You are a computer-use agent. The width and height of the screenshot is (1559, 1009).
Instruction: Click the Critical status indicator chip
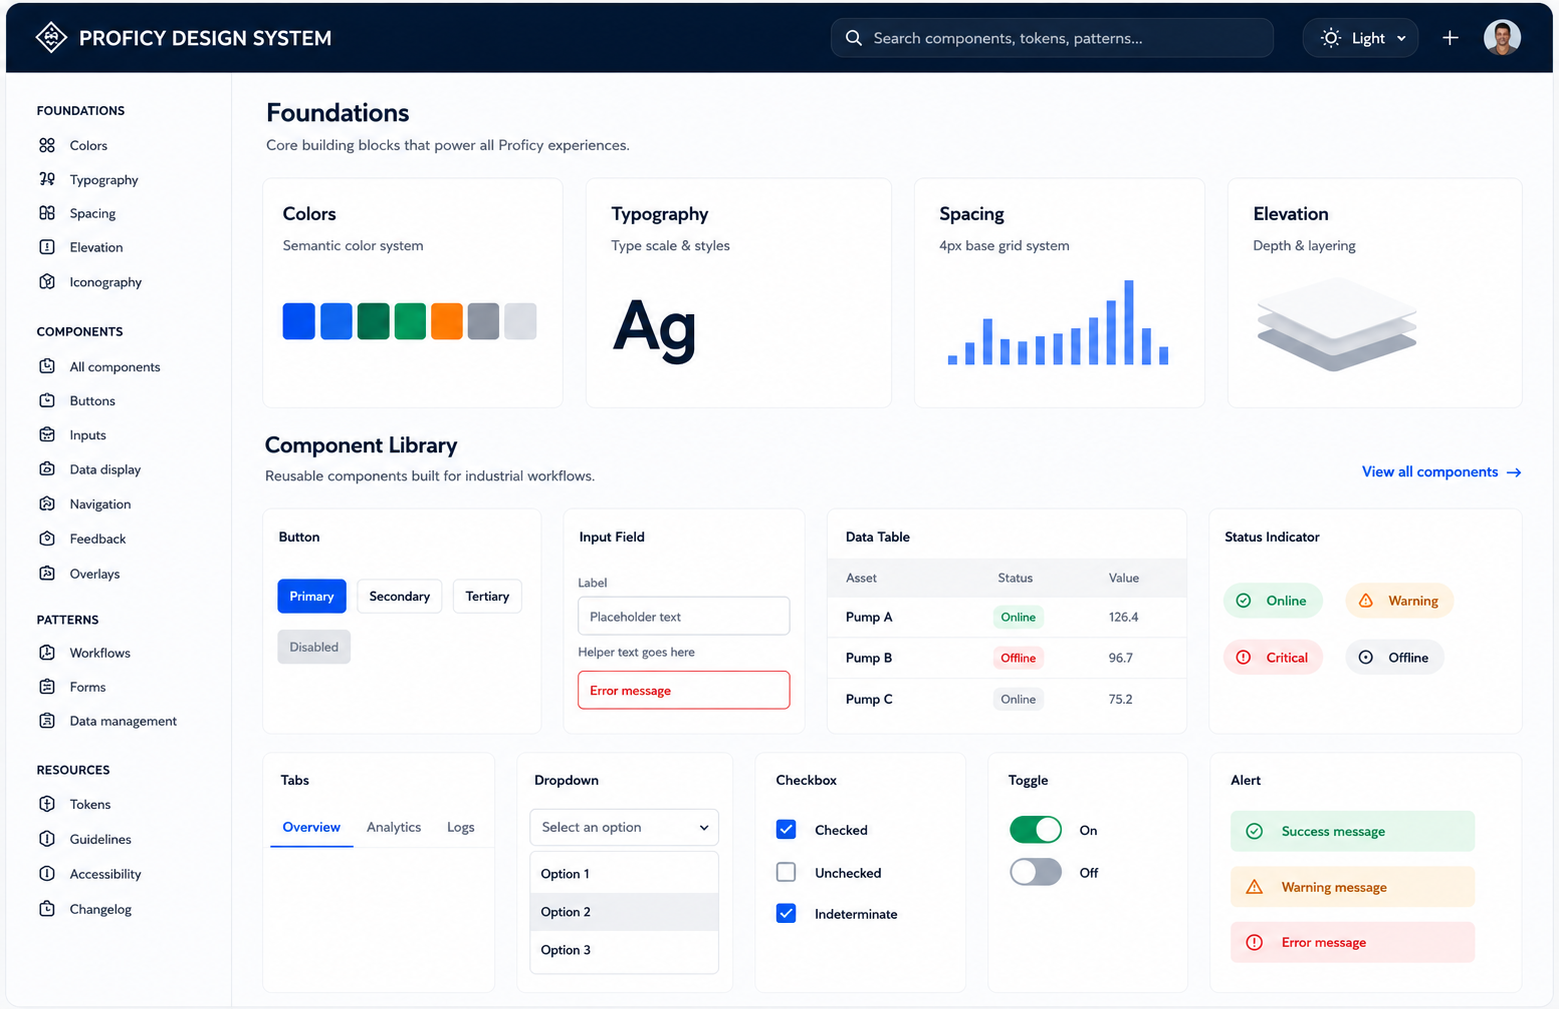coord(1273,657)
